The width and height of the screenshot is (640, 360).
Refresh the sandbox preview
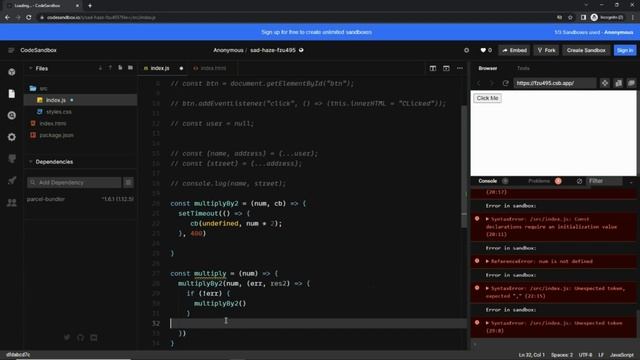pyautogui.click(x=505, y=83)
